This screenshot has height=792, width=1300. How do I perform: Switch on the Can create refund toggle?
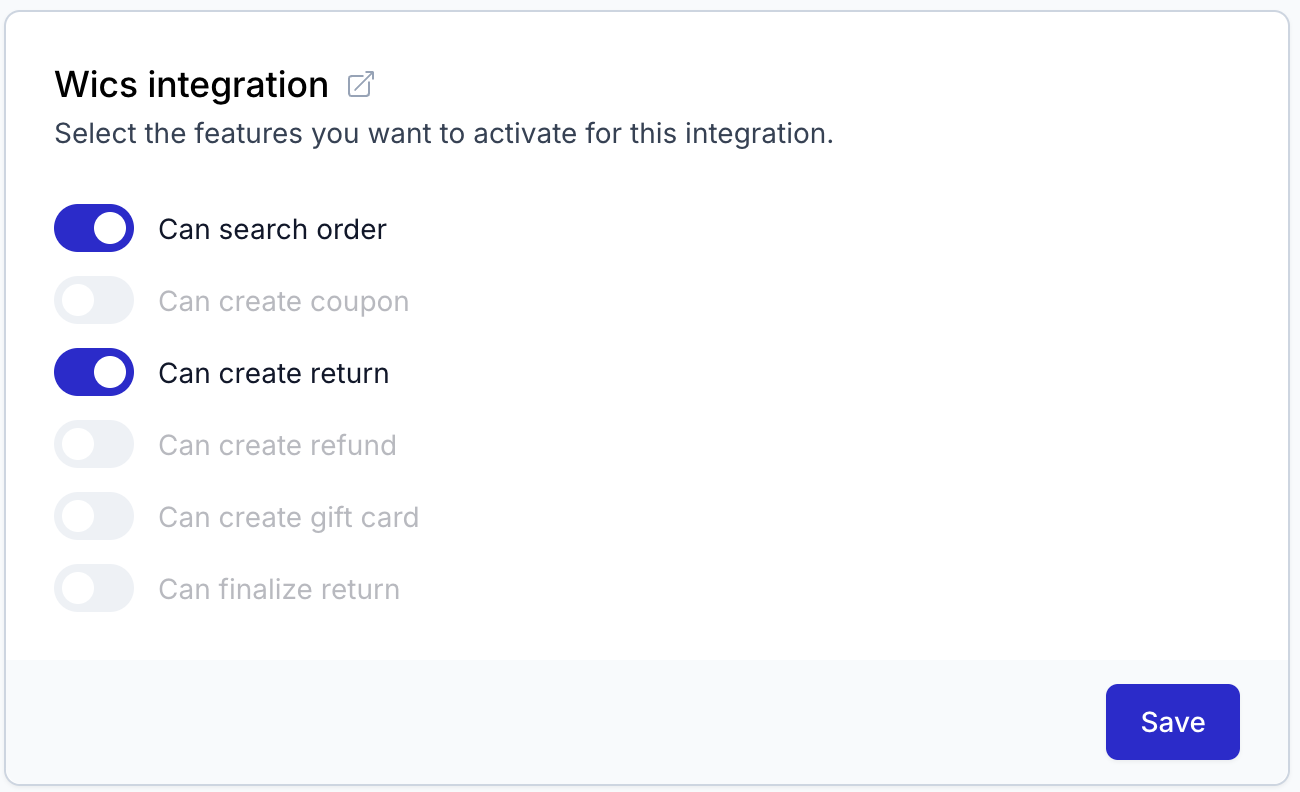tap(94, 445)
